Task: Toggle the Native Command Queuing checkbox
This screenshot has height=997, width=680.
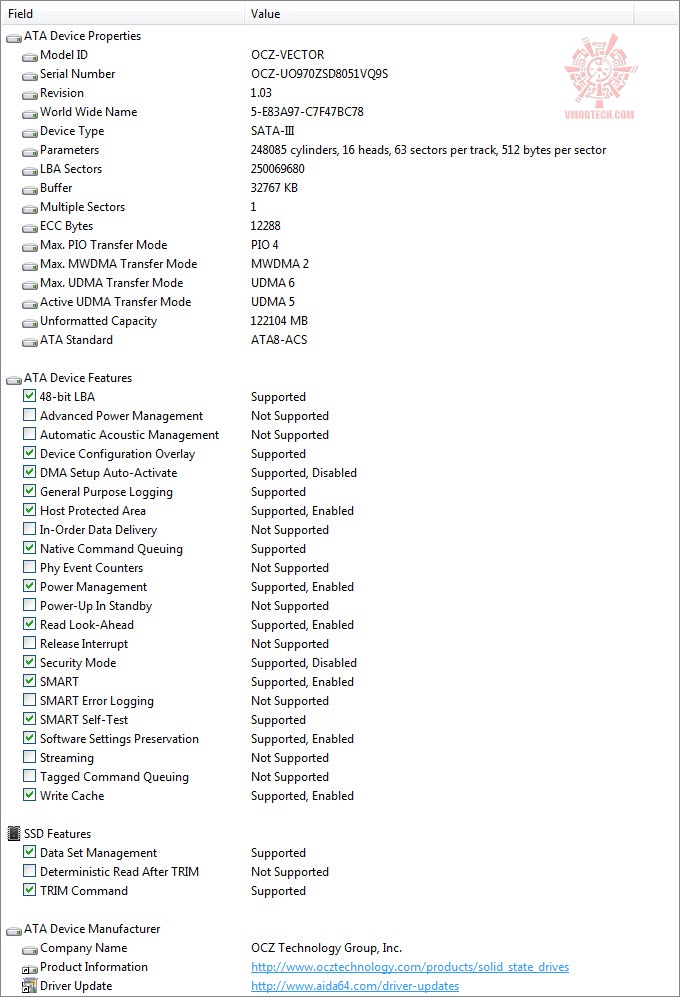Action: pyautogui.click(x=29, y=547)
